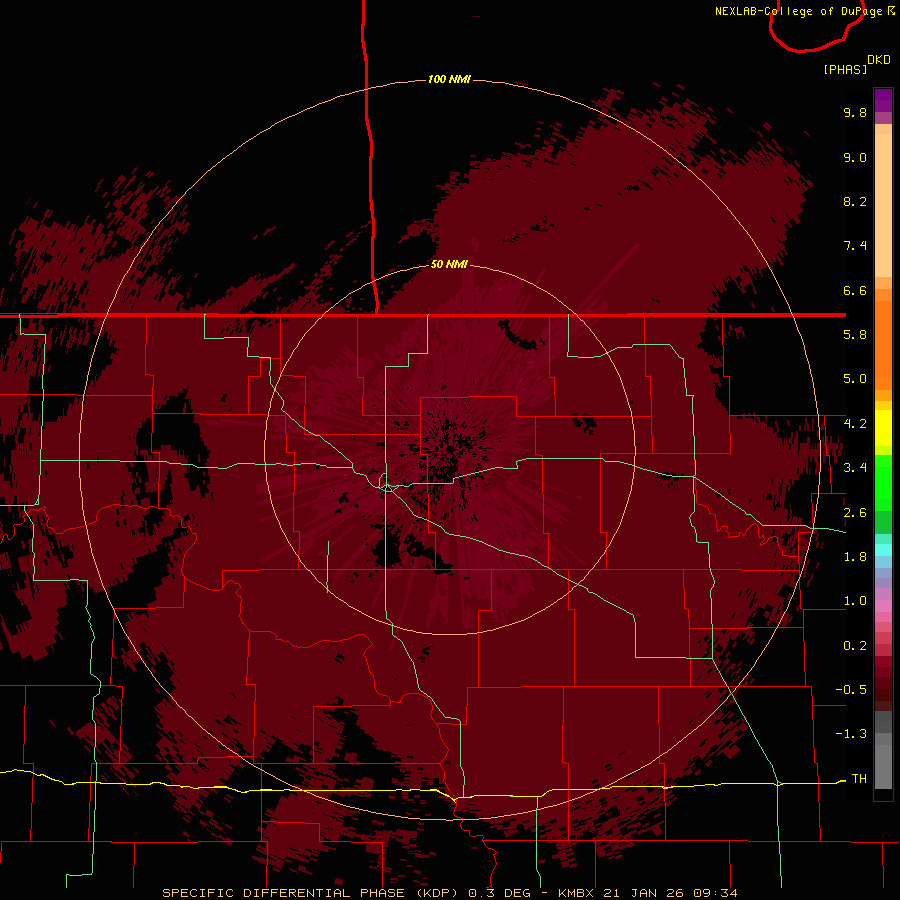Click the -0.5 scale value
This screenshot has height=900, width=900.
851,690
